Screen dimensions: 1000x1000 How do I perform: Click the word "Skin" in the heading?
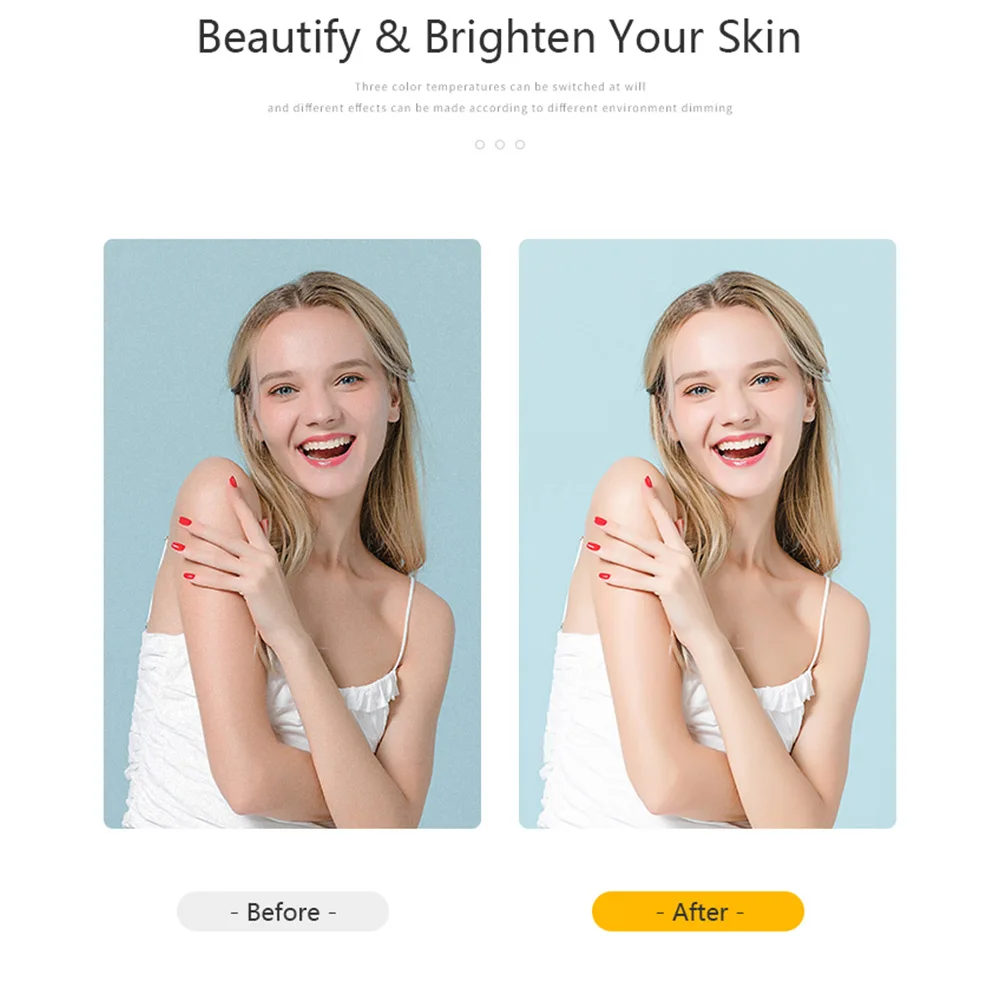tap(759, 37)
